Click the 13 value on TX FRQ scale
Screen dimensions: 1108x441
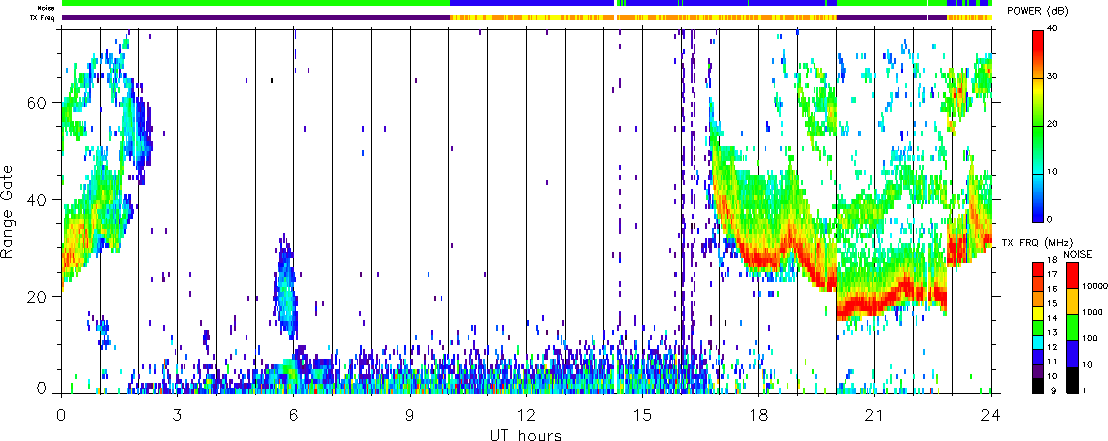pyautogui.click(x=1051, y=333)
